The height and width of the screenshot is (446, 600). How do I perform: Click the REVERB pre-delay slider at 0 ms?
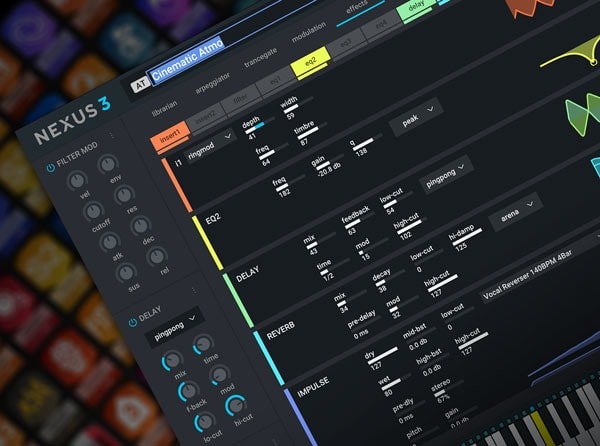(365, 323)
